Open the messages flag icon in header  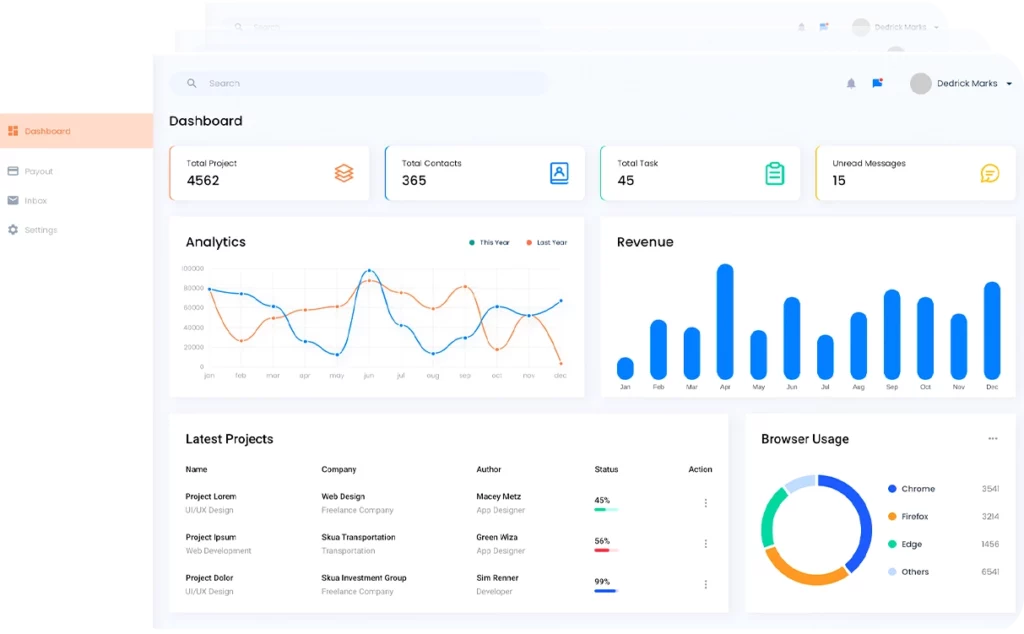pos(877,83)
